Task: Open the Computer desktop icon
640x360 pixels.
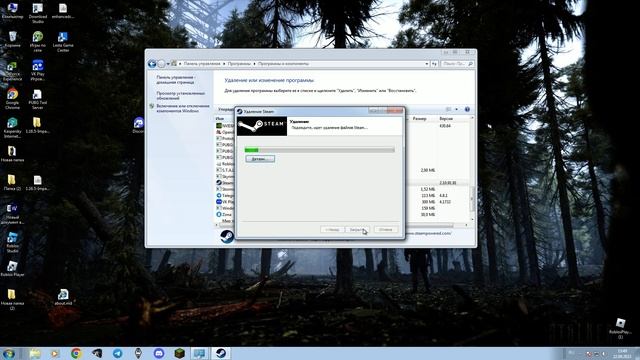Action: [12, 11]
